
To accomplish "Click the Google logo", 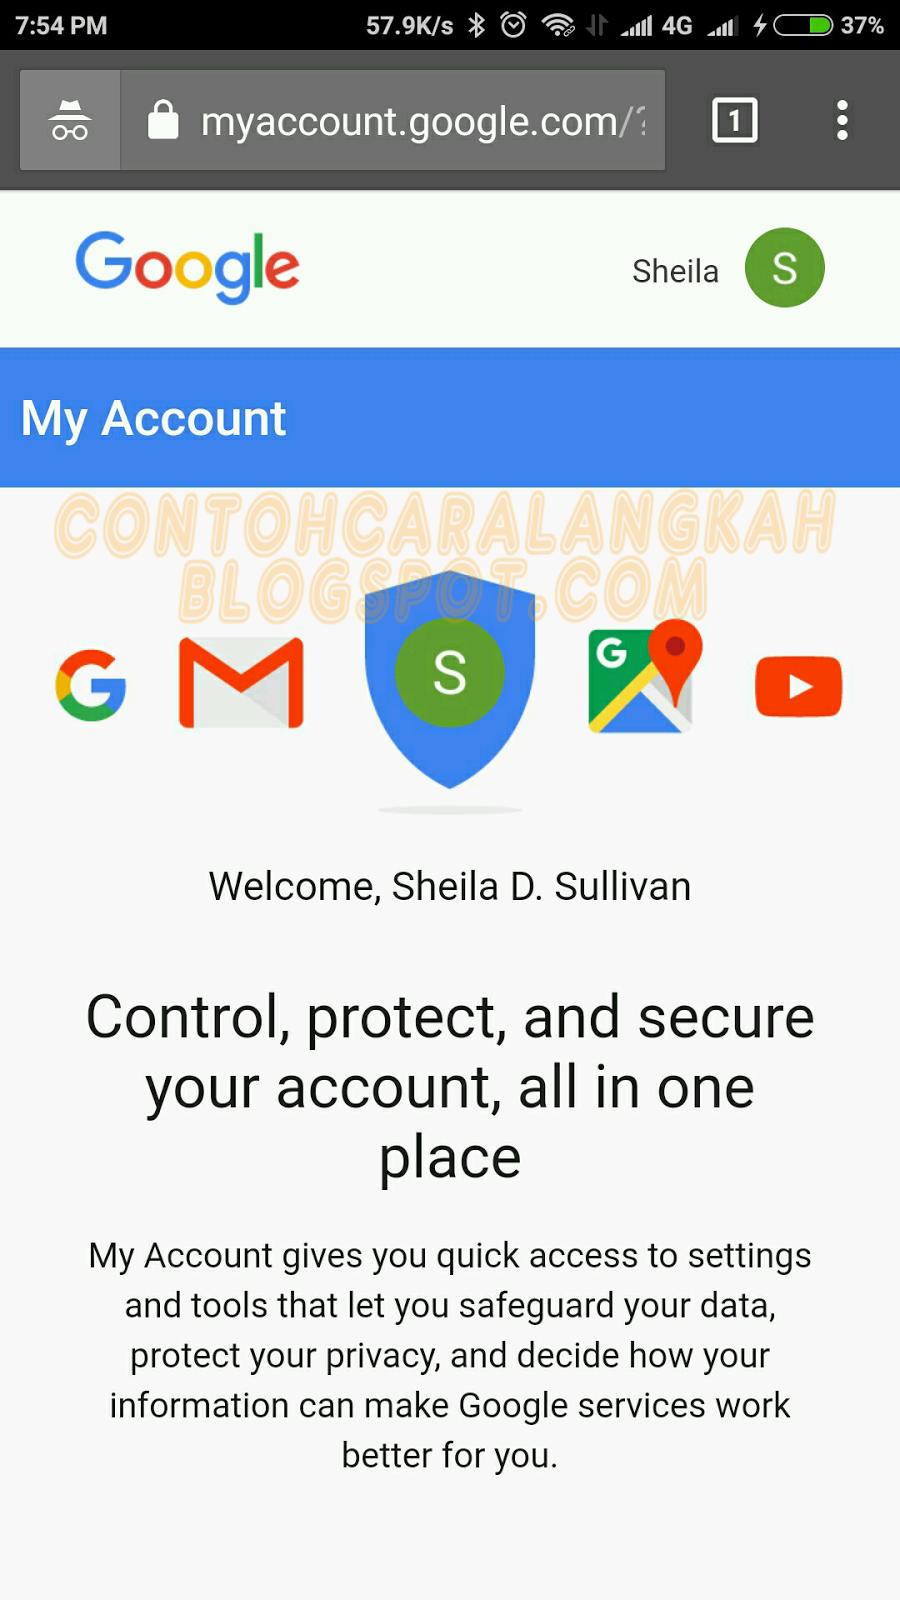I will pos(187,266).
